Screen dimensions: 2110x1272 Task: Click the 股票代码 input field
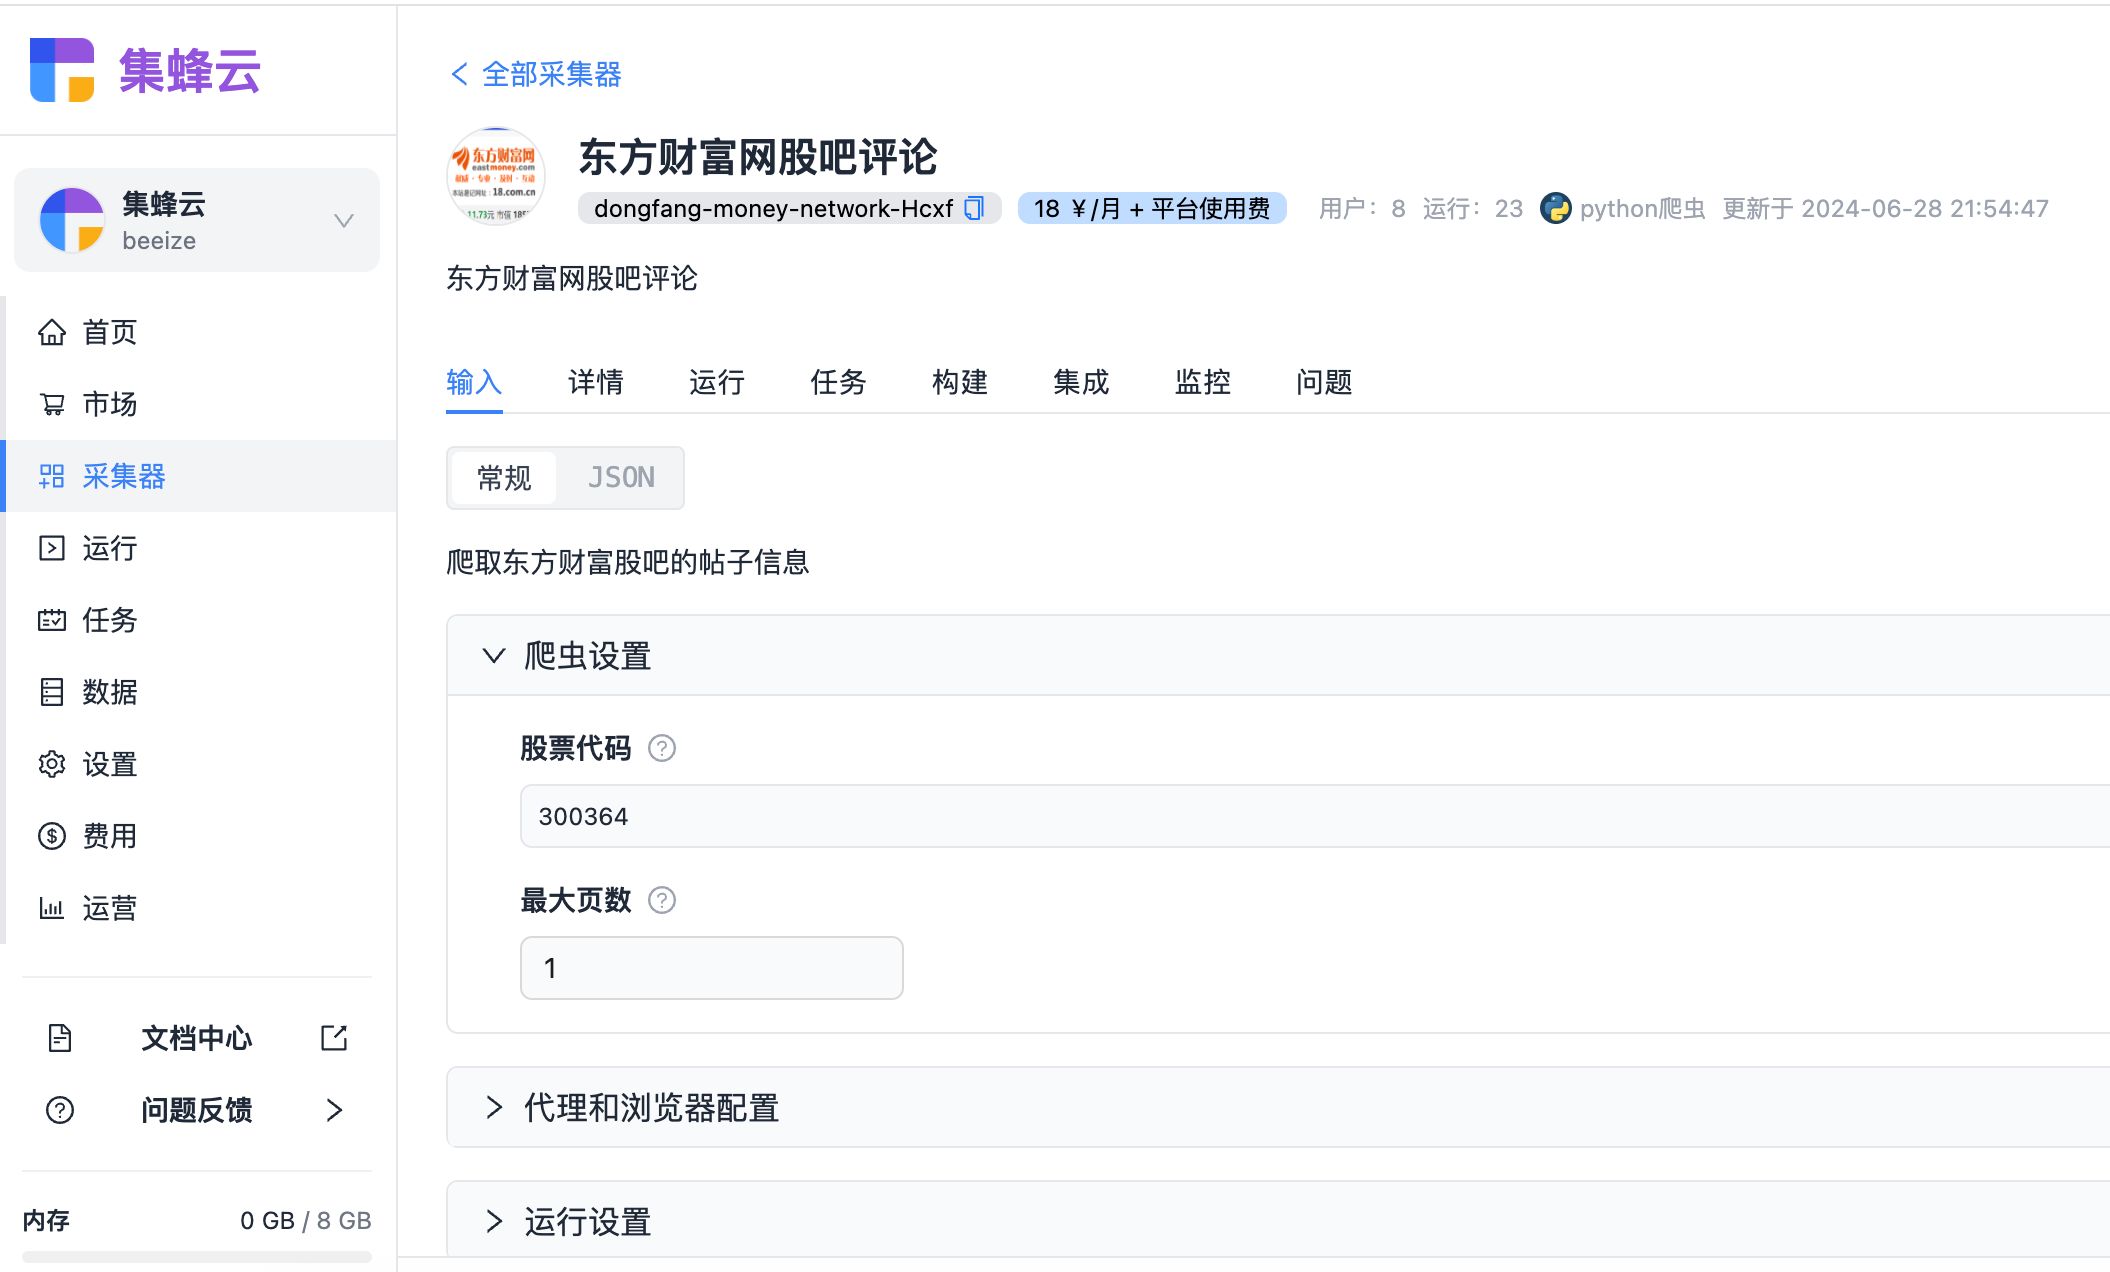click(x=1300, y=816)
